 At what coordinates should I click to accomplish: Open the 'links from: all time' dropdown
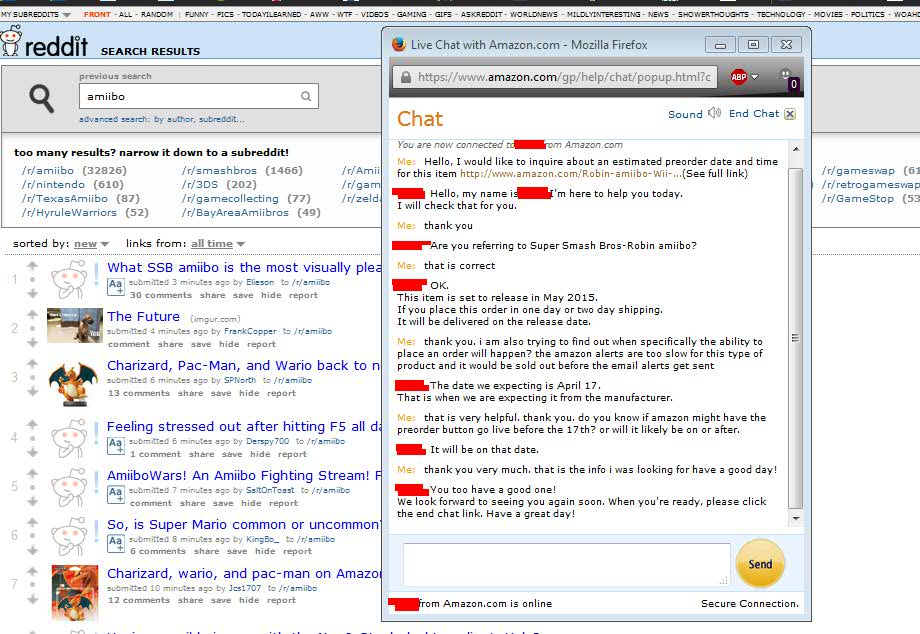coord(218,243)
